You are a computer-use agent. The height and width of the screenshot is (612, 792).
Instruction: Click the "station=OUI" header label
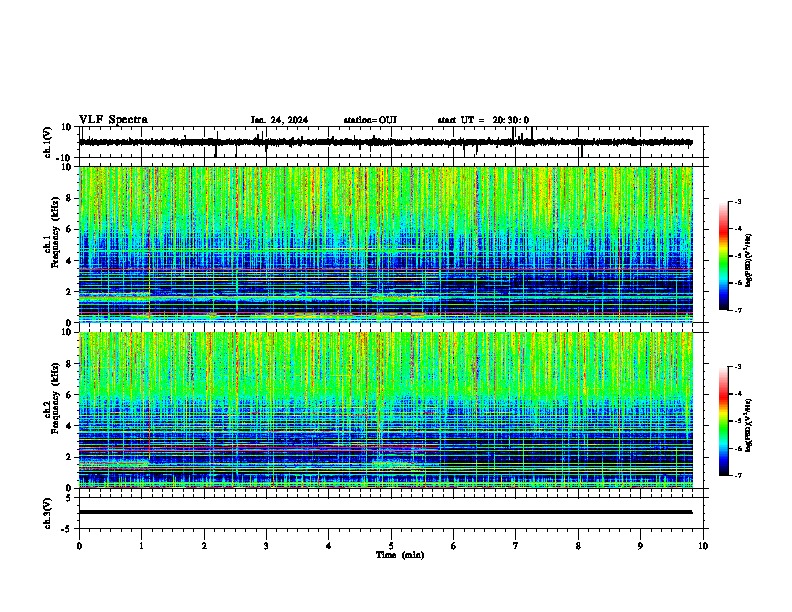point(370,120)
